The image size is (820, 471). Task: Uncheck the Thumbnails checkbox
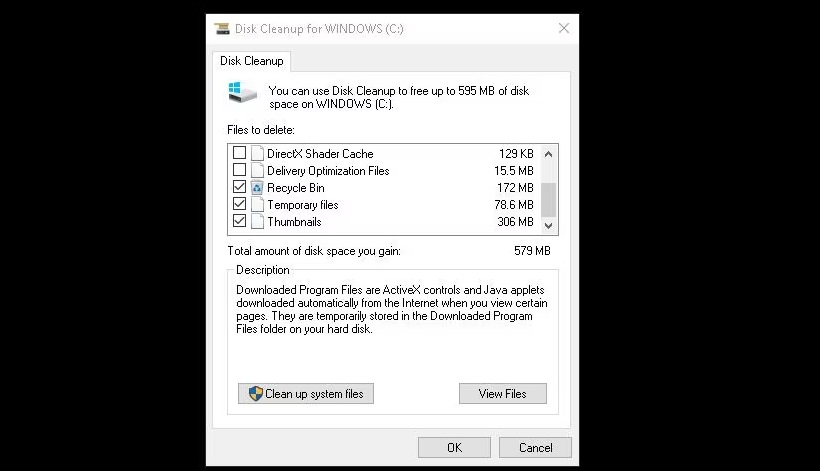tap(240, 221)
